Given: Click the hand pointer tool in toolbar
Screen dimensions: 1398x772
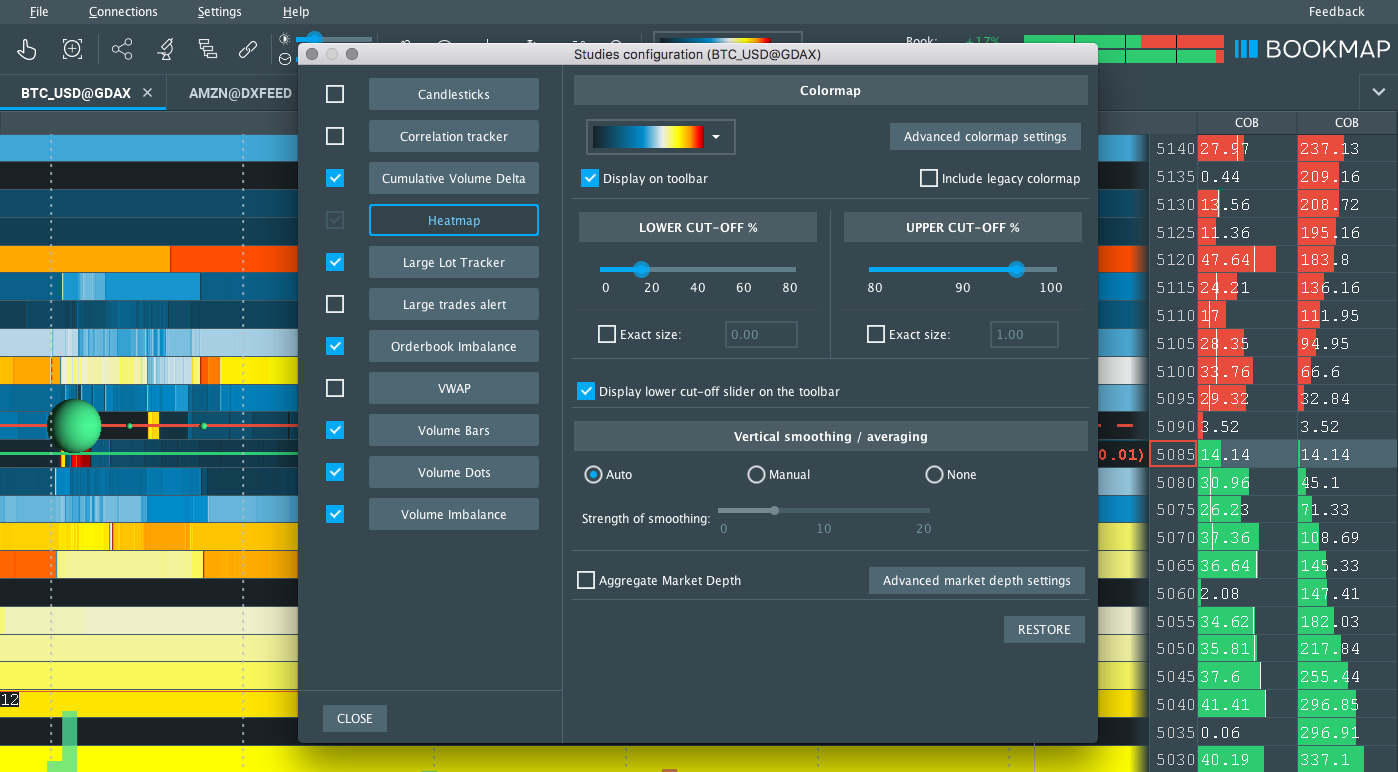Looking at the screenshot, I should [27, 49].
